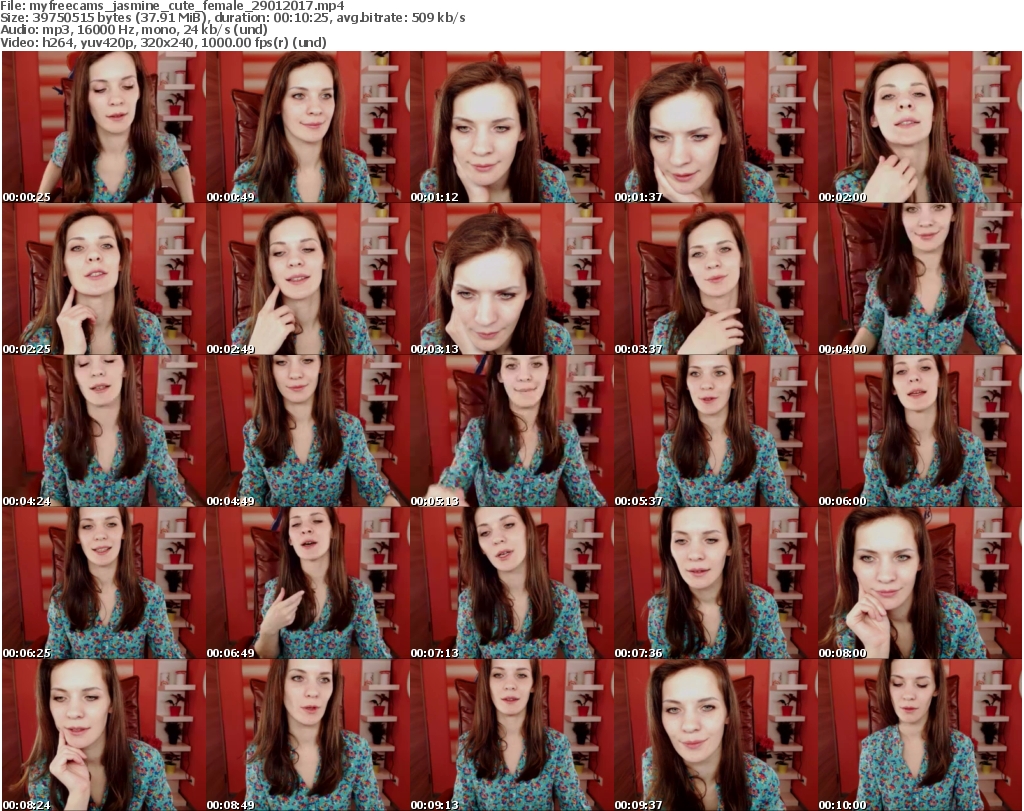The image size is (1024, 811).
Task: Select the 00:02:00 frame thumbnail
Action: [x=919, y=127]
